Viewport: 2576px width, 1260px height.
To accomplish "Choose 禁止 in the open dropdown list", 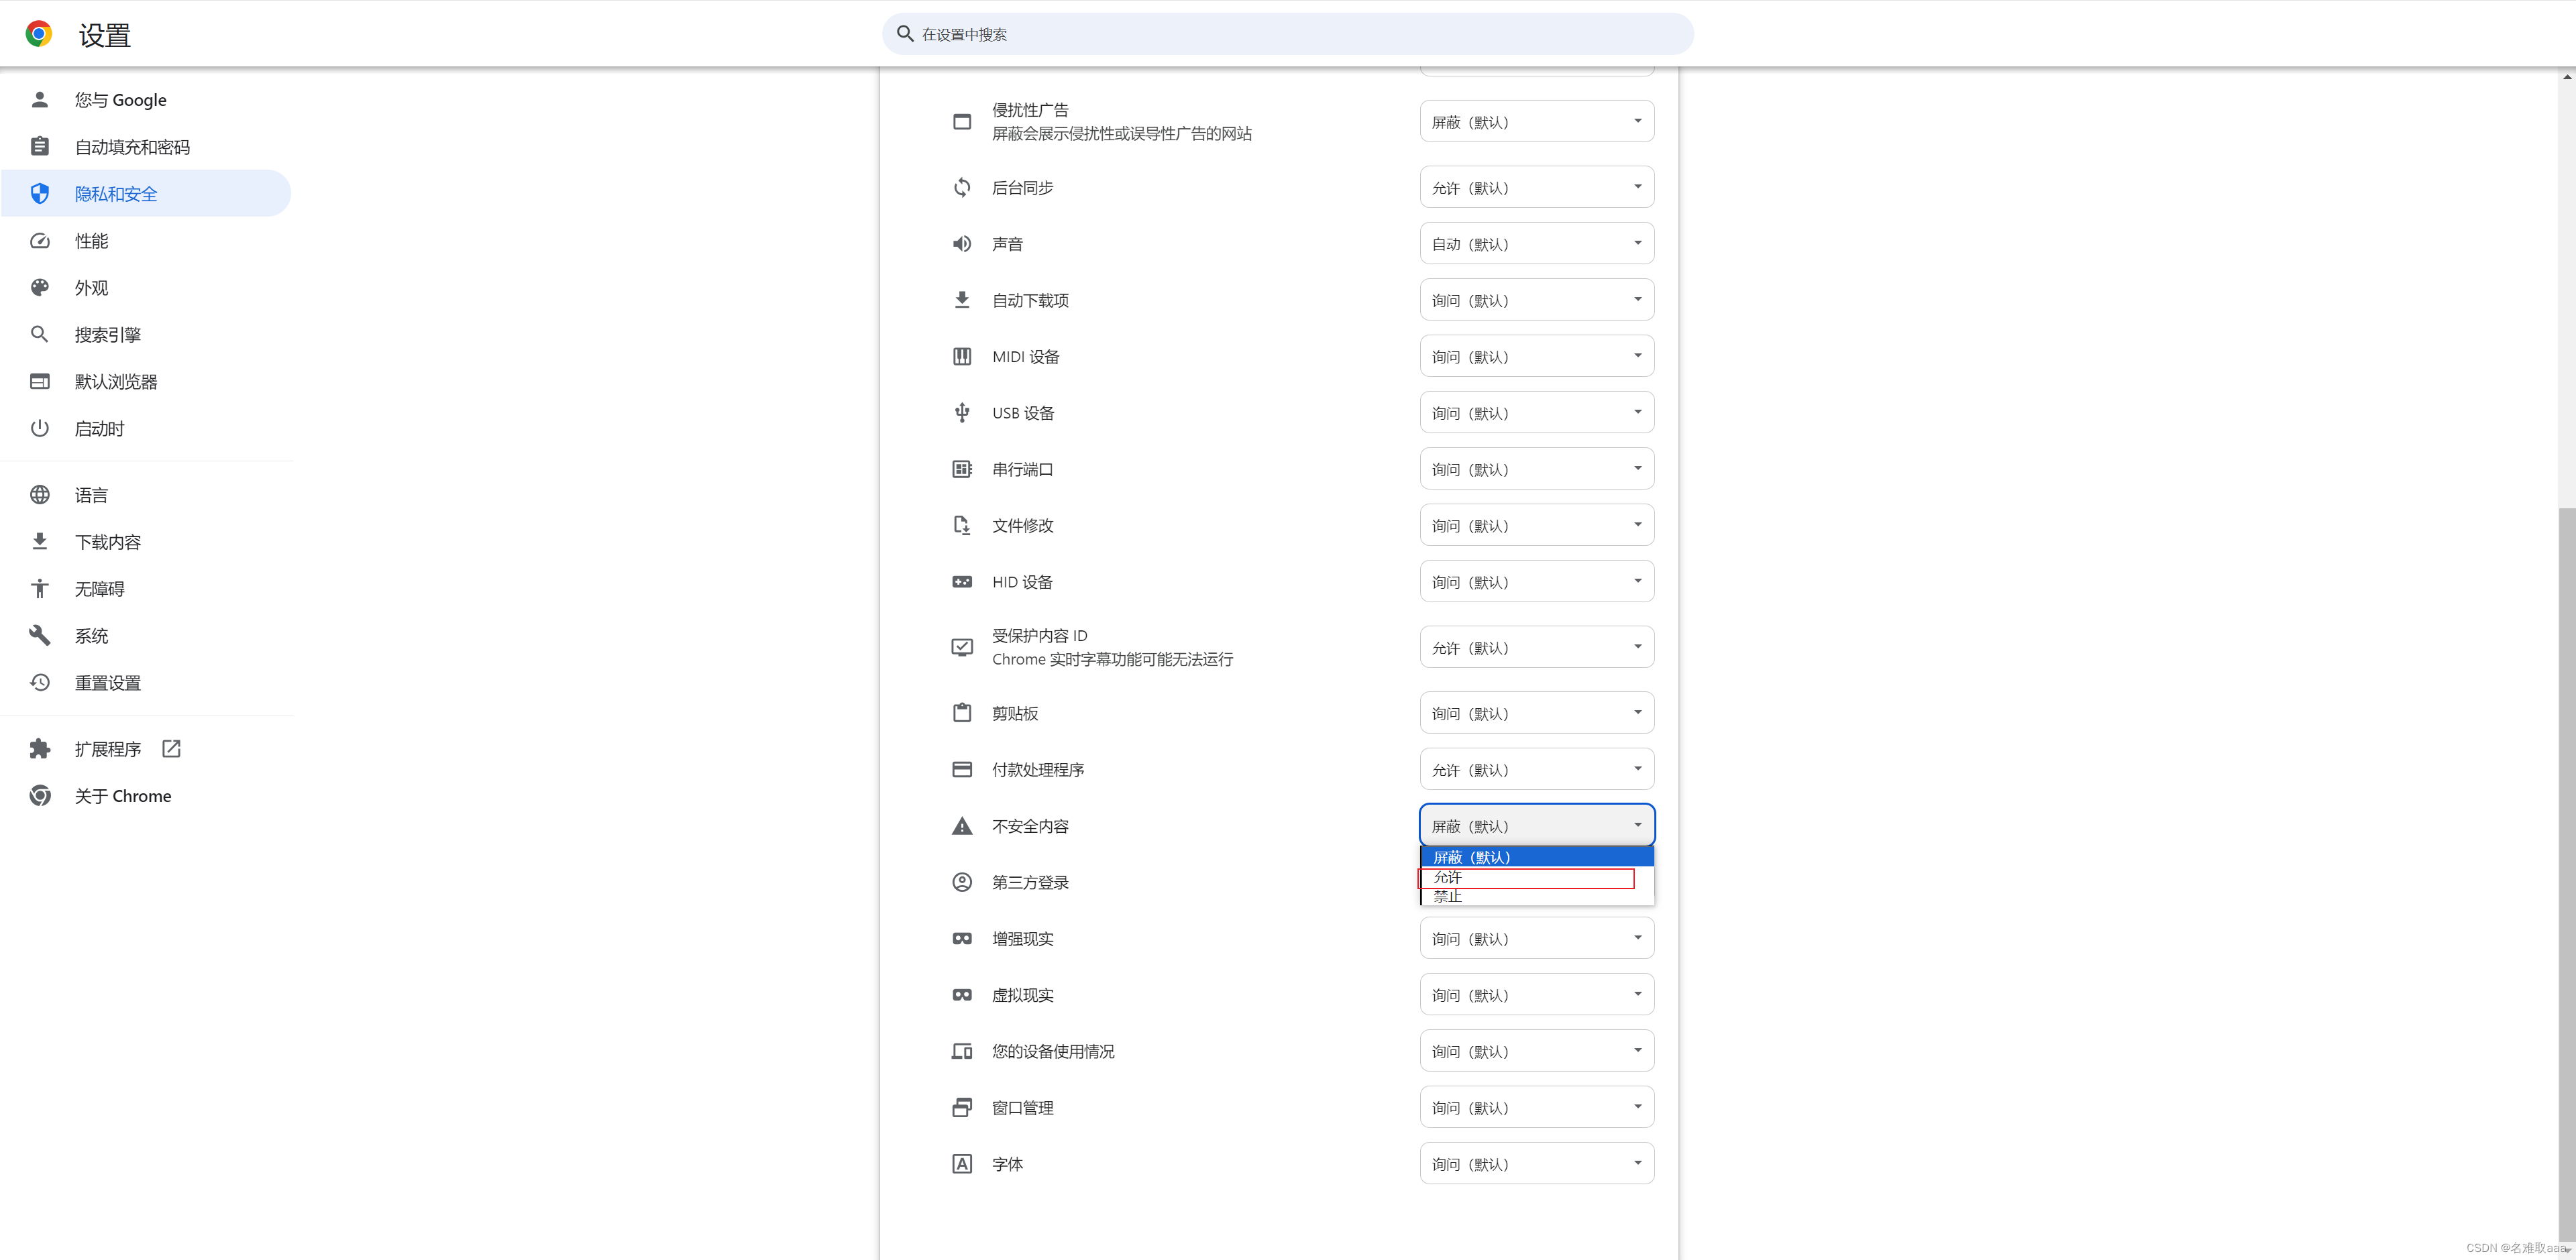I will [1537, 896].
